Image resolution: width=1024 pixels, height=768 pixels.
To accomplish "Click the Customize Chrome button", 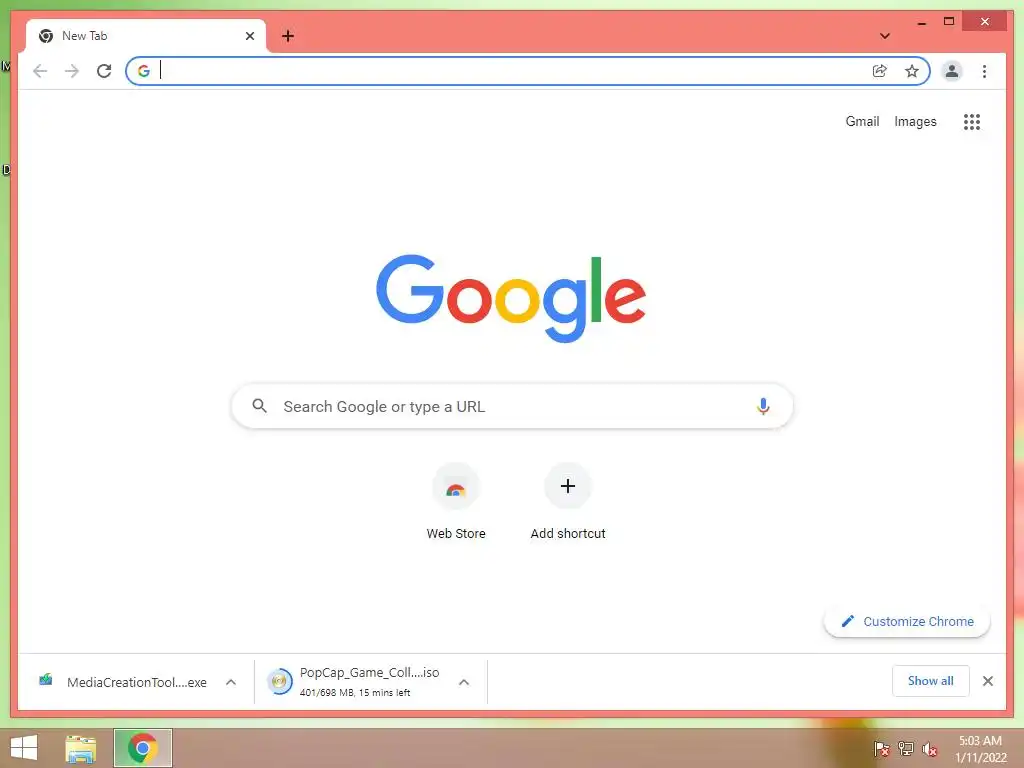I will [x=907, y=622].
